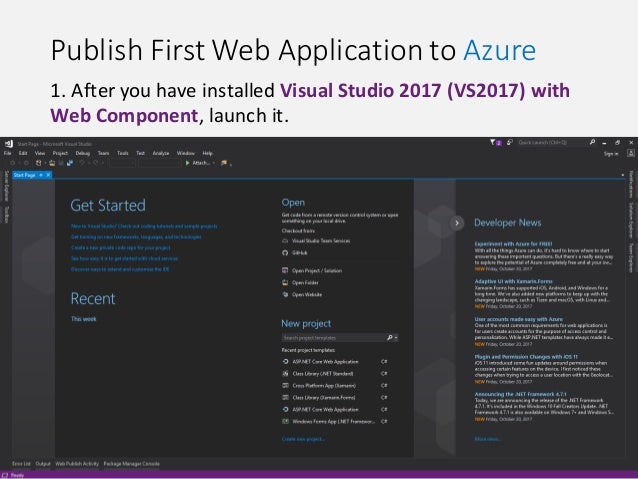Click the Quick Launch search magnifier icon
638x479 pixels.
tap(592, 142)
